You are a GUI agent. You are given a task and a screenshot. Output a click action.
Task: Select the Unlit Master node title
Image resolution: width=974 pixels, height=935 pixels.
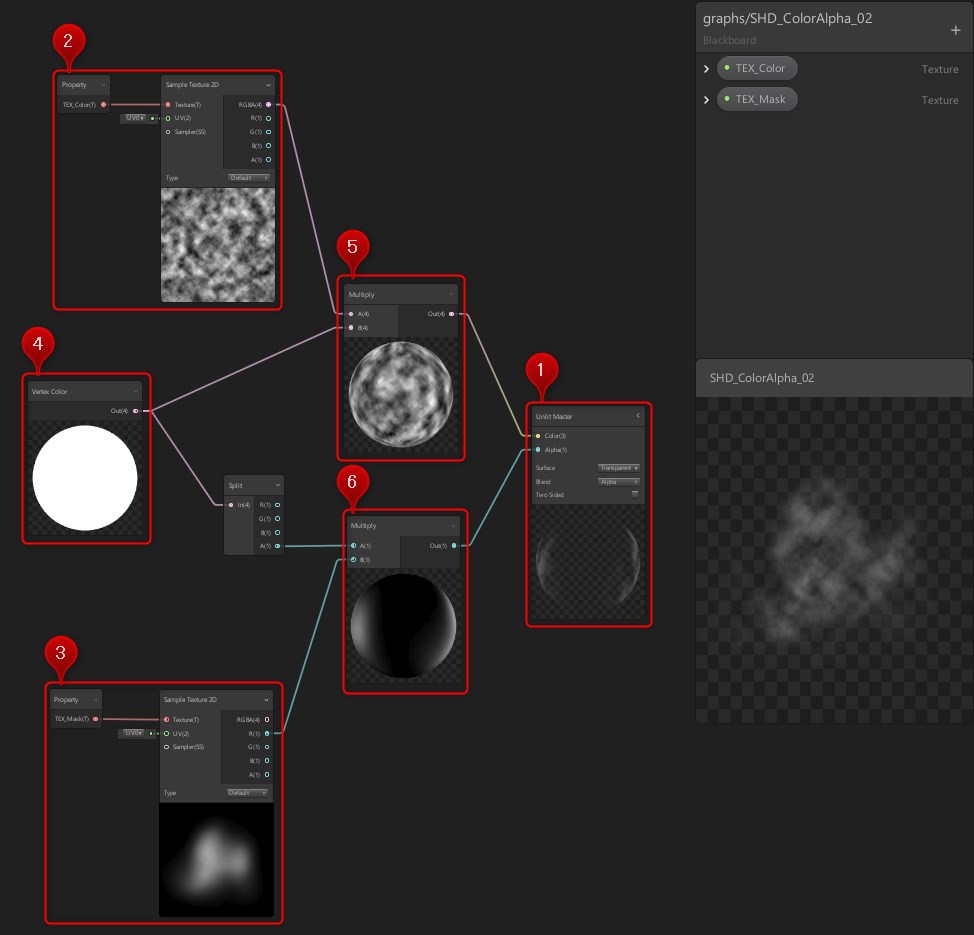click(553, 416)
